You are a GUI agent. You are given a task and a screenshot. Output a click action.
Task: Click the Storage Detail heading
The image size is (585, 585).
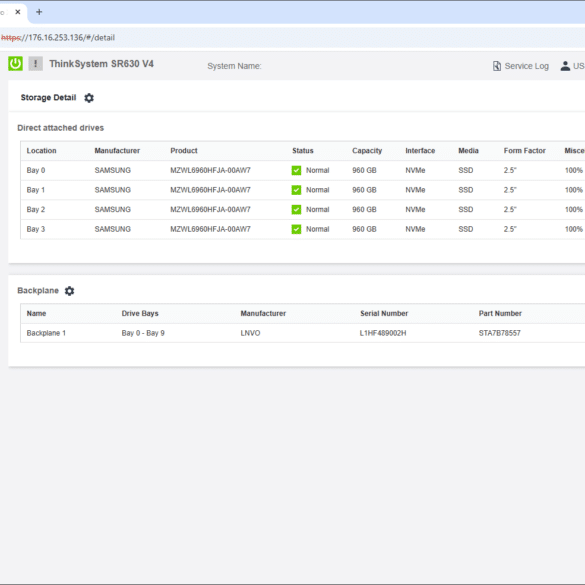pyautogui.click(x=49, y=98)
